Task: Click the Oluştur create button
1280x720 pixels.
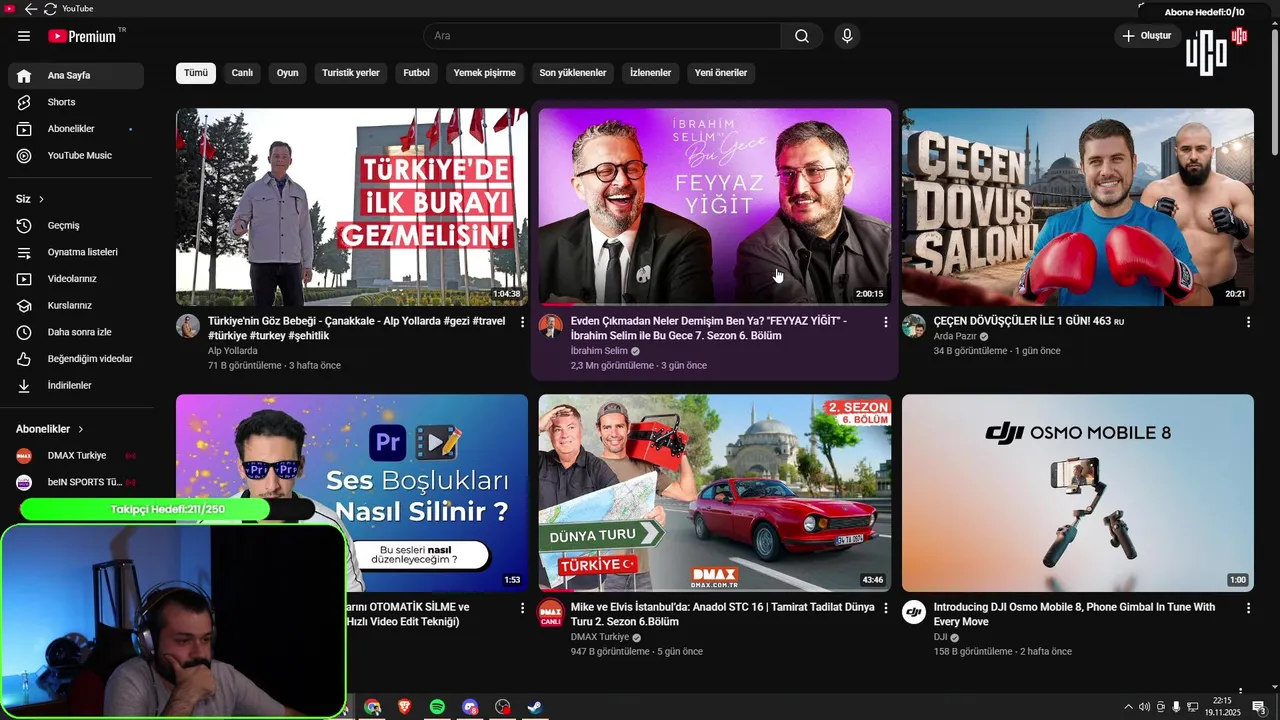Action: click(1146, 36)
